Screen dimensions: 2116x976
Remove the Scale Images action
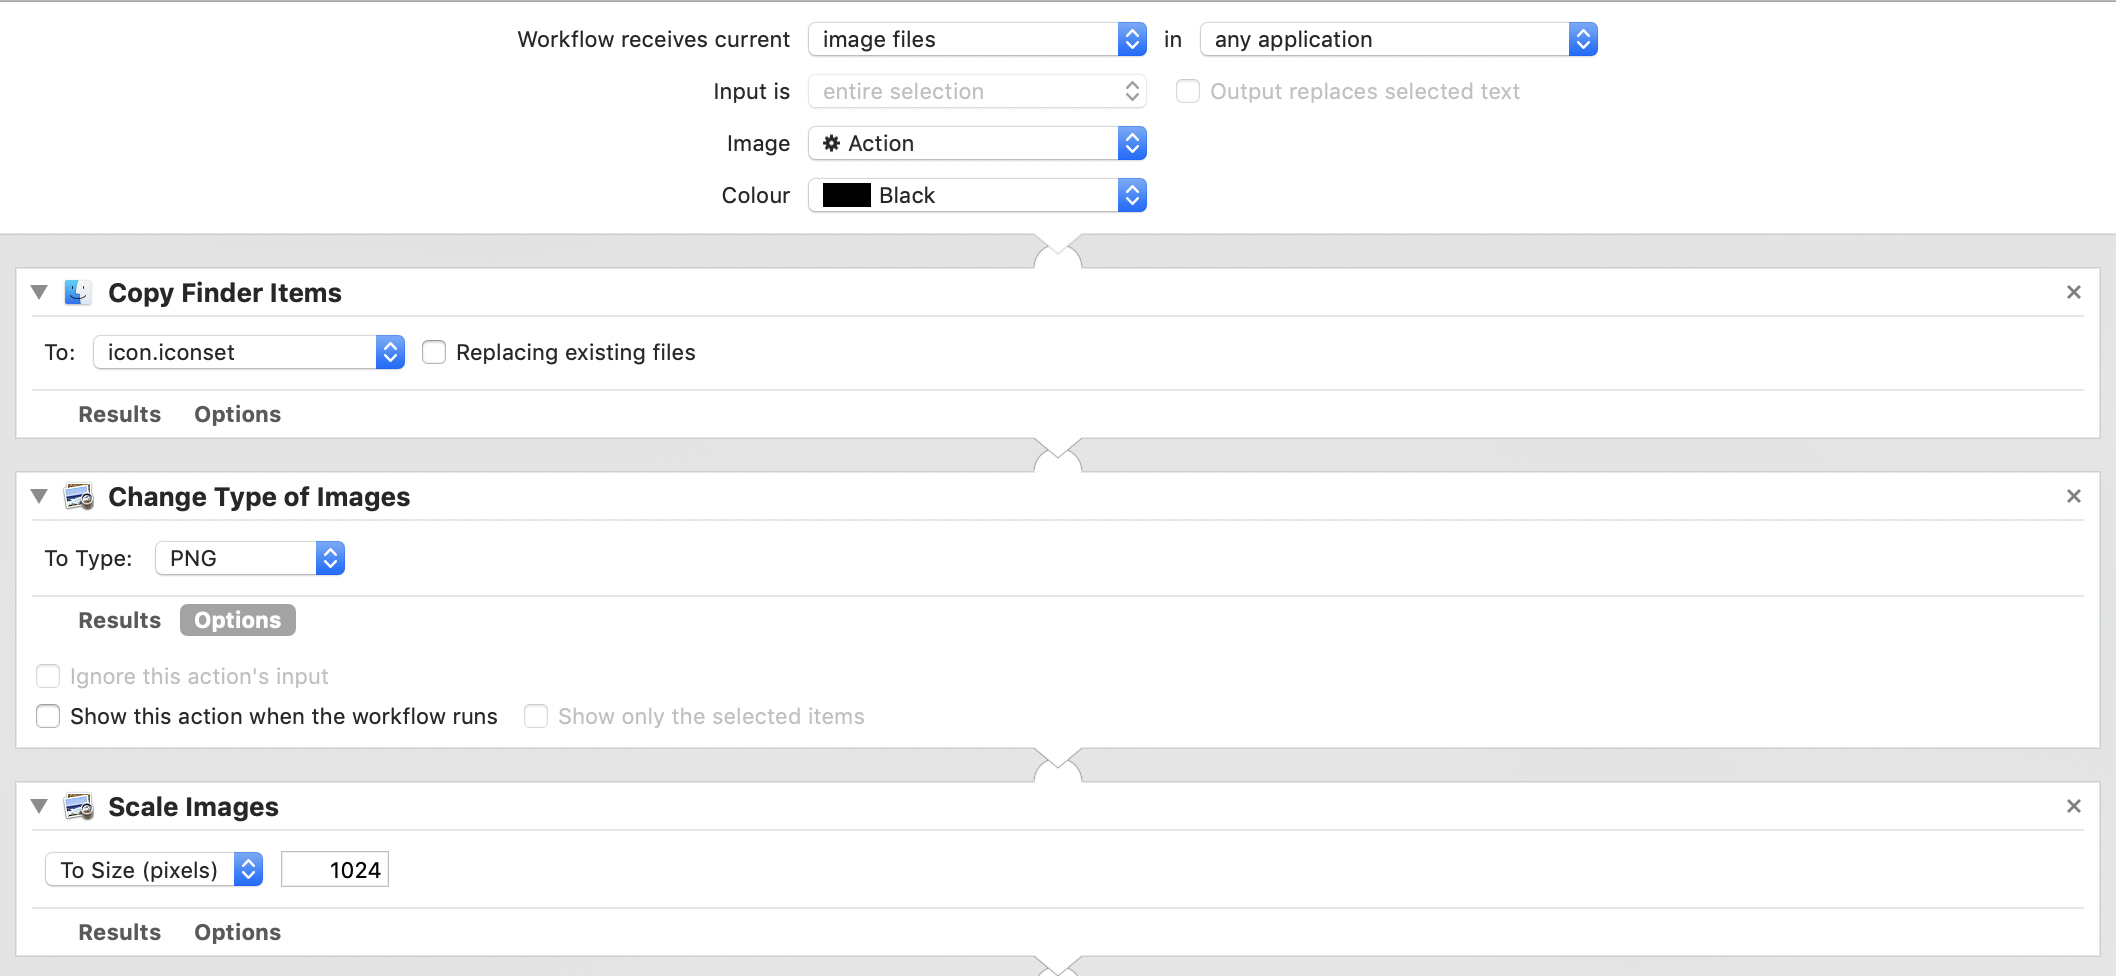coord(2073,806)
